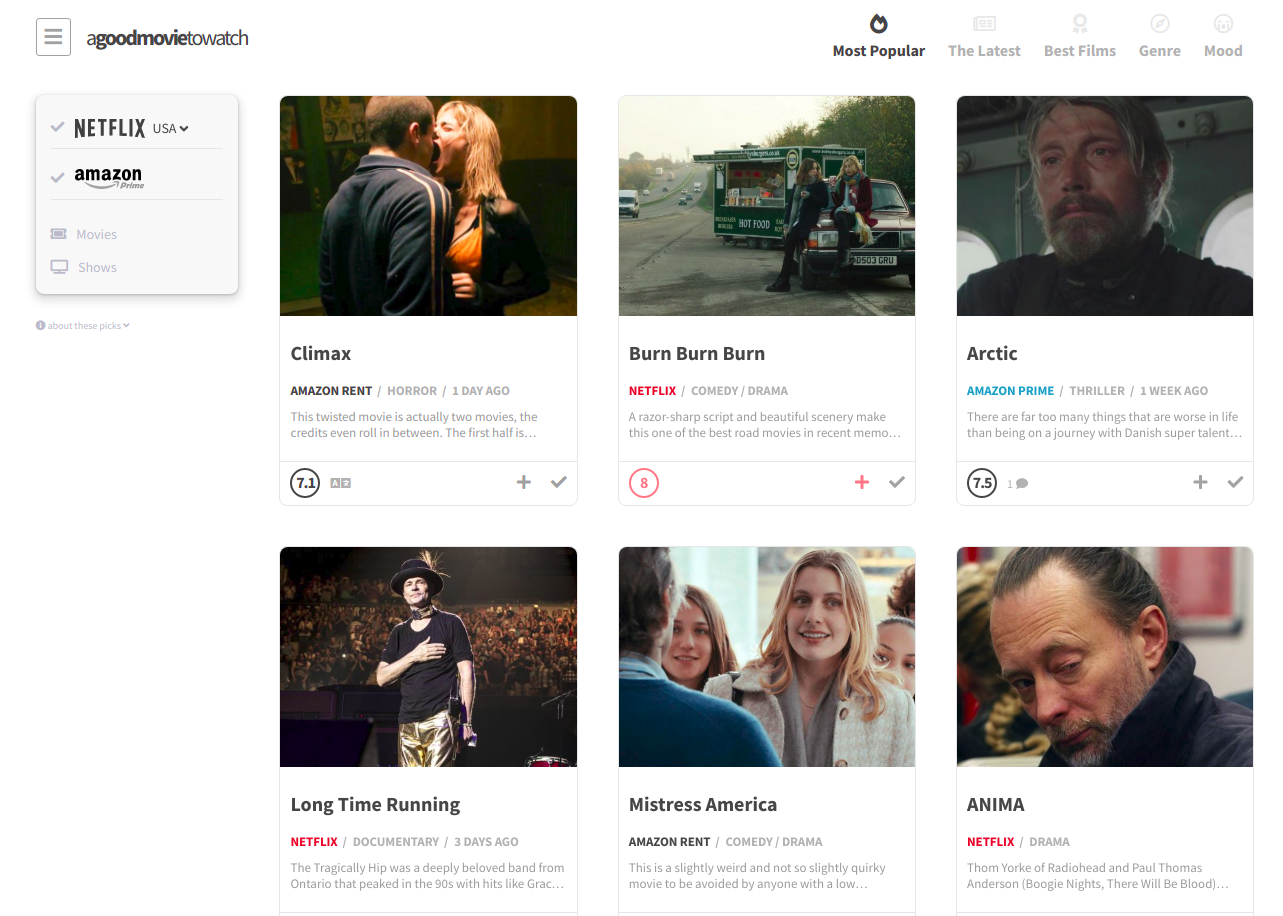Add Arctic to watchlist with plus
This screenshot has height=916, width=1283.
1200,482
